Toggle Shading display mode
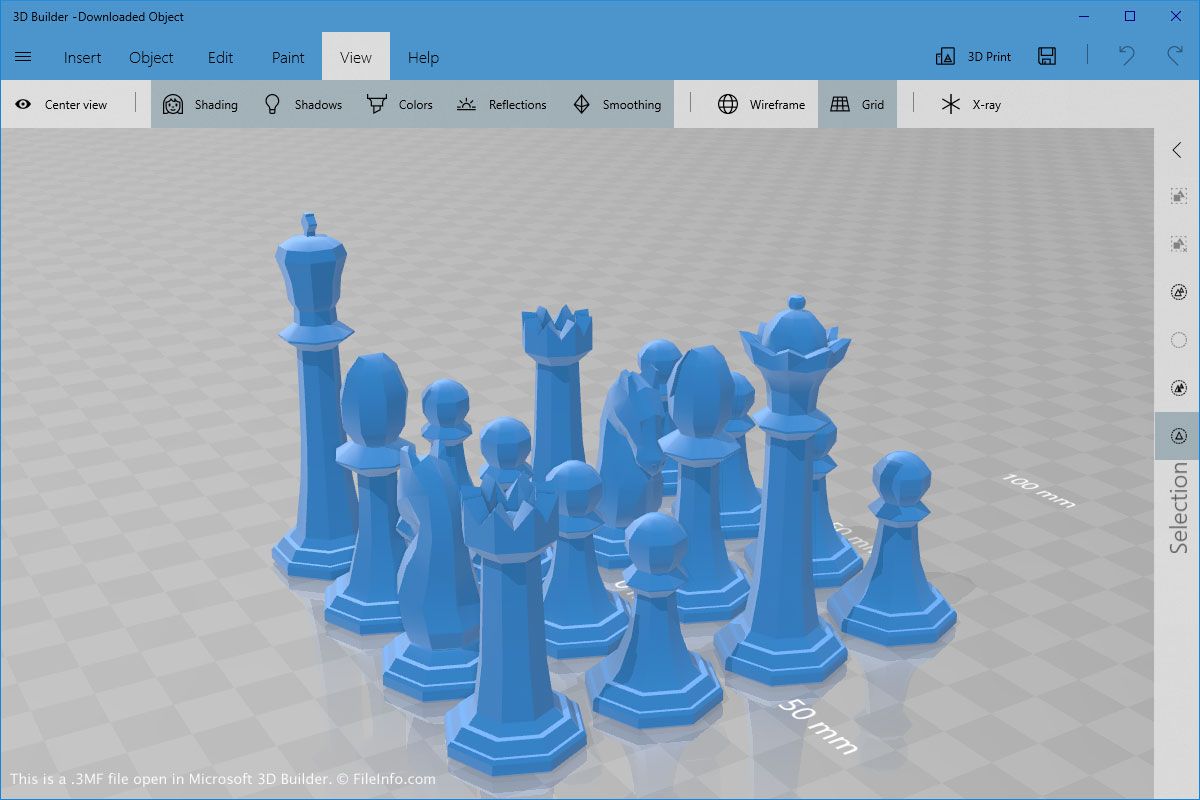1200x800 pixels. (200, 104)
